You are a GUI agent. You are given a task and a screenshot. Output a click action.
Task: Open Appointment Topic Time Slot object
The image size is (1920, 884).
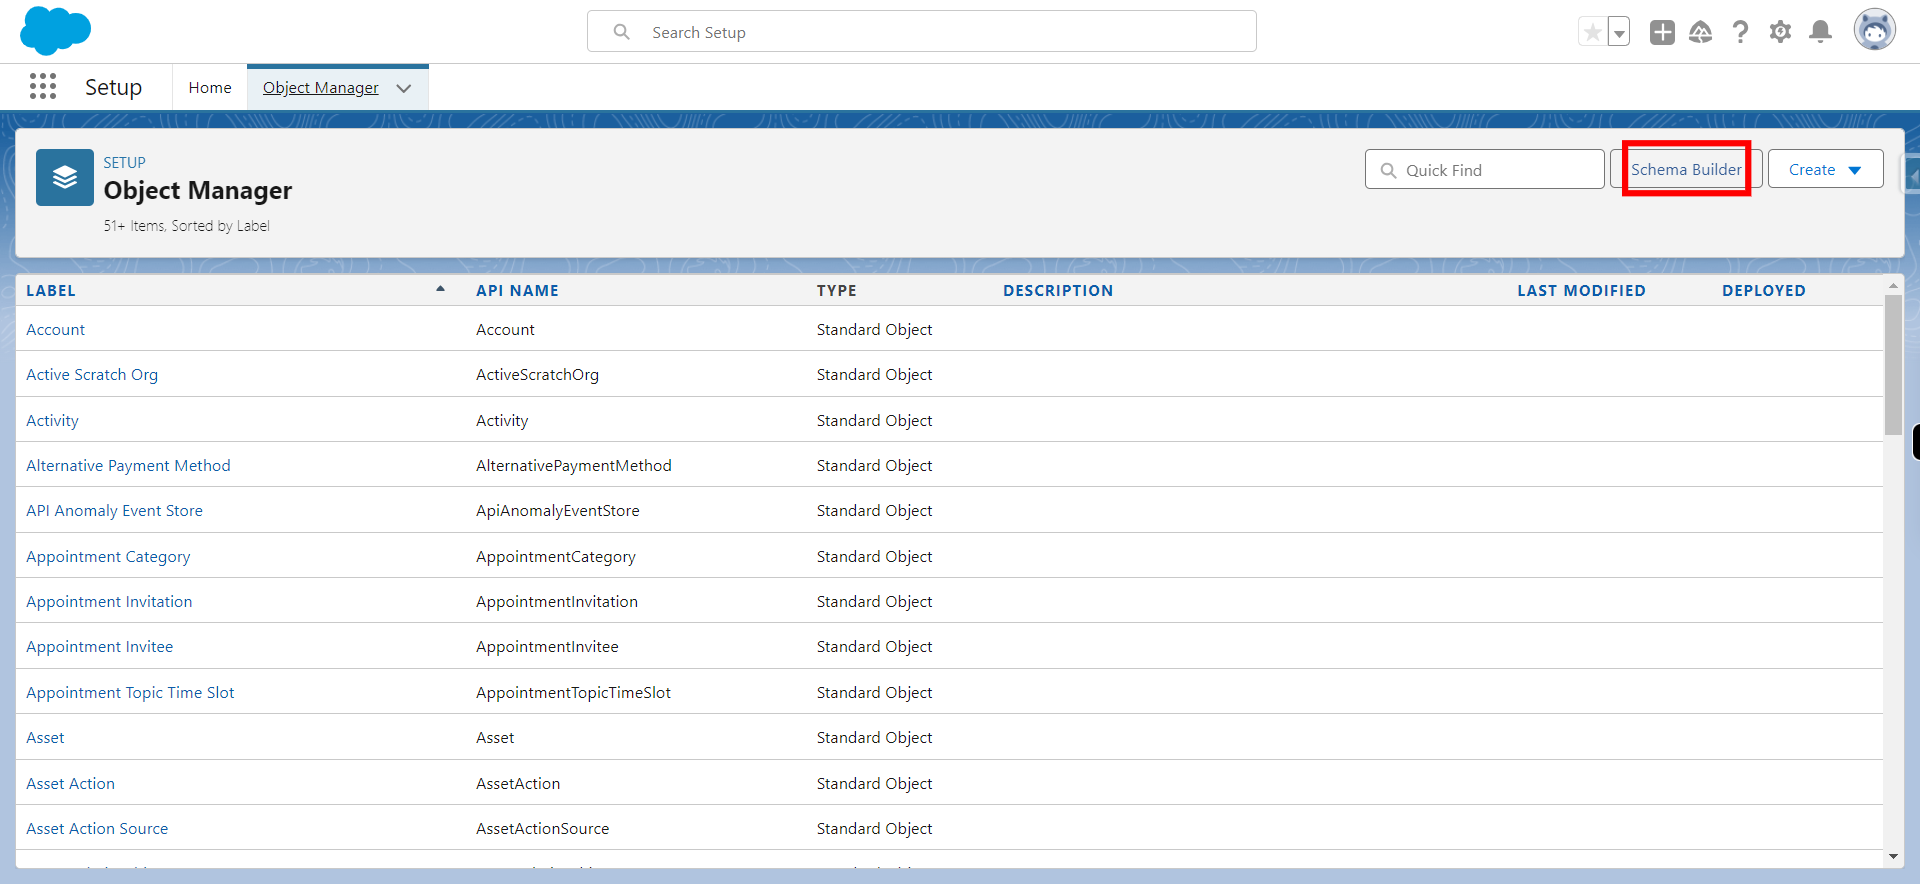point(130,693)
